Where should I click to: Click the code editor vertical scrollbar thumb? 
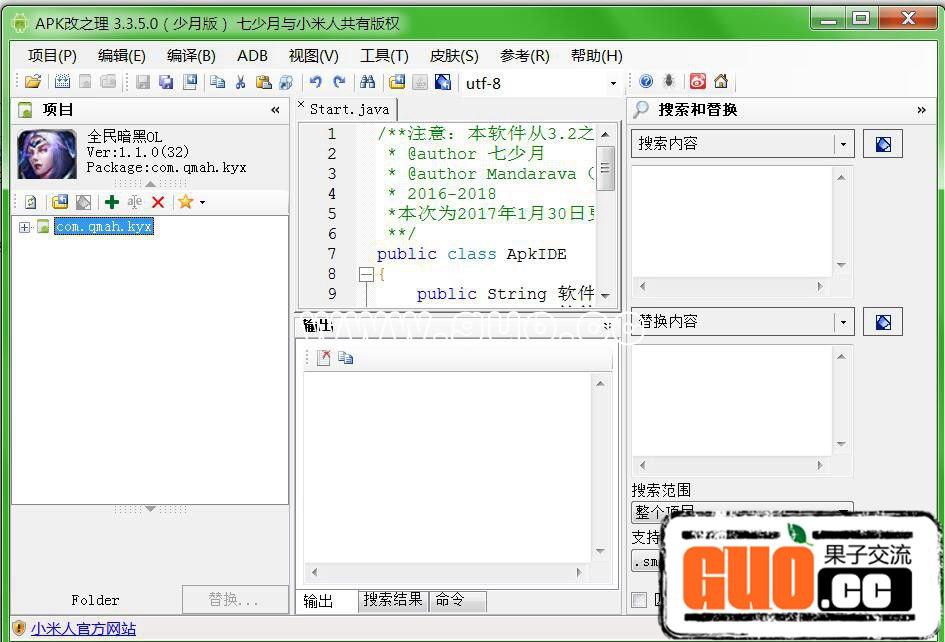[605, 168]
